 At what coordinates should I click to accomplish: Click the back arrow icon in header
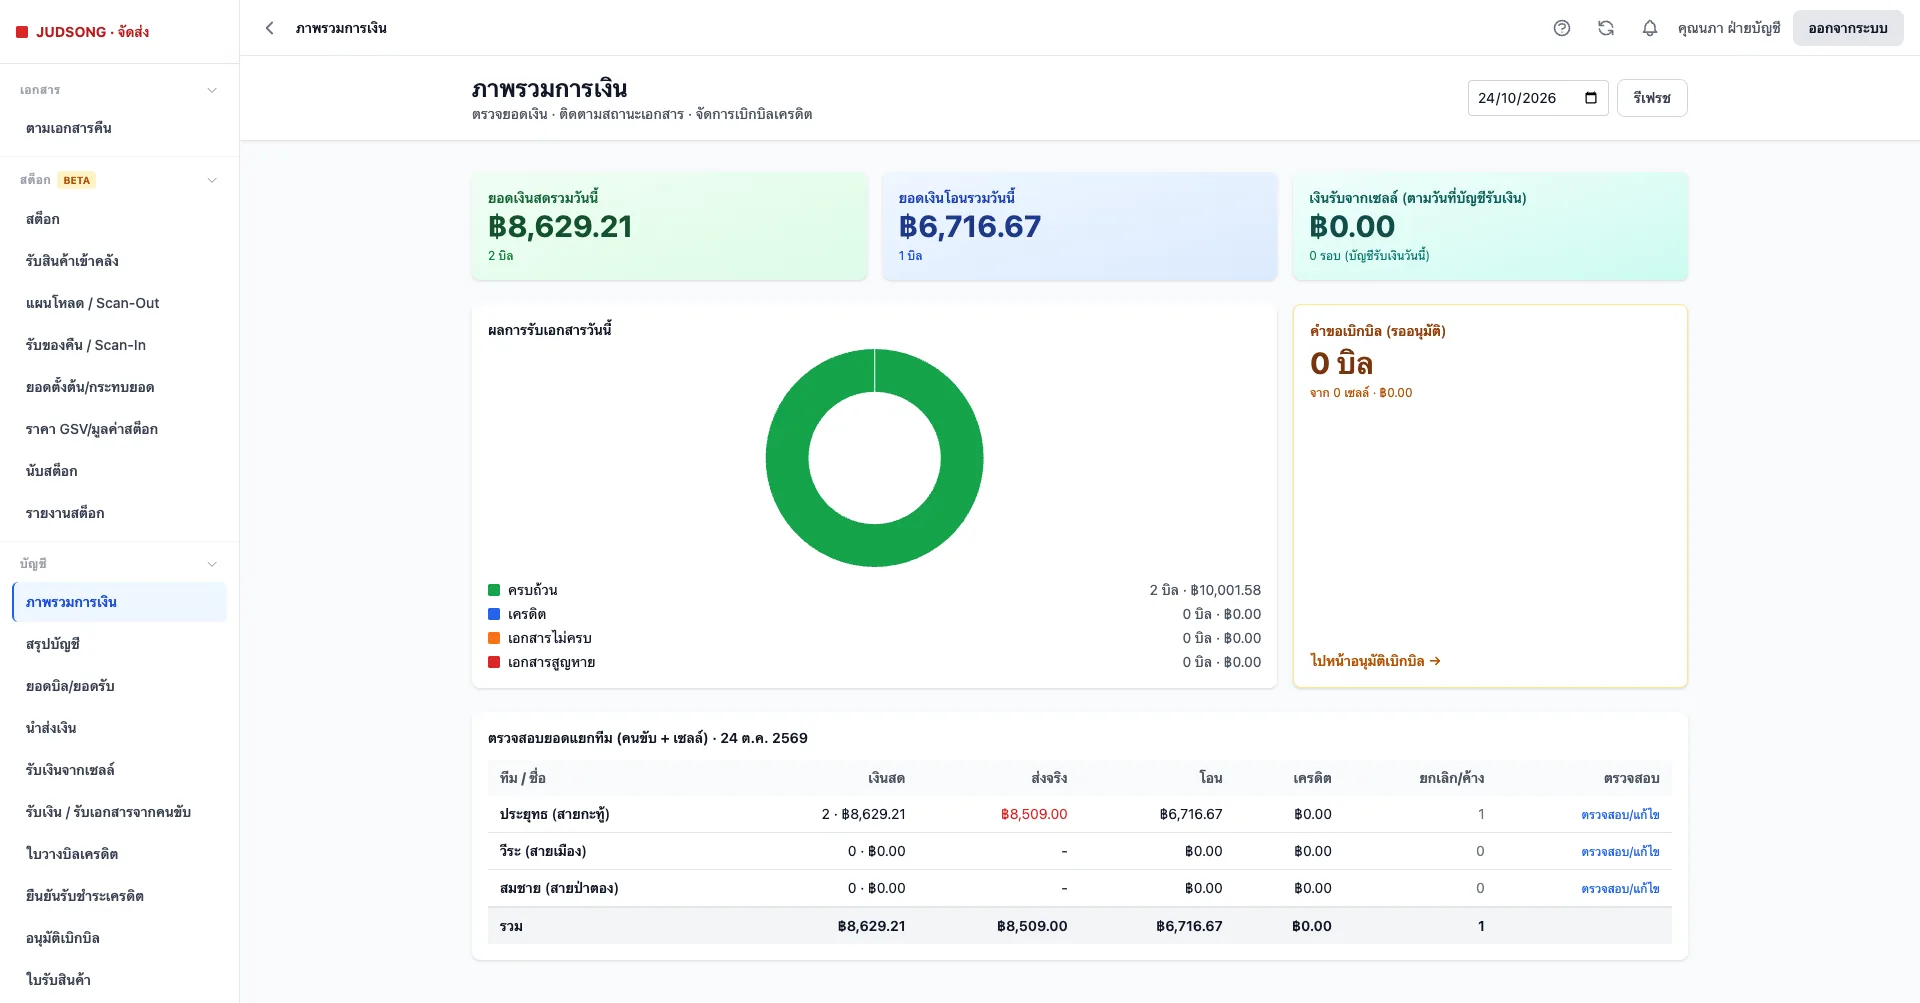[x=269, y=28]
